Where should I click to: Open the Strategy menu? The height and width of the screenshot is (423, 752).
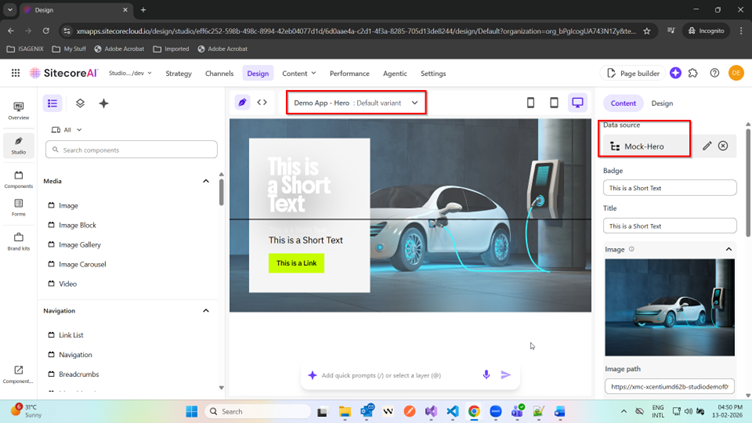(x=178, y=73)
